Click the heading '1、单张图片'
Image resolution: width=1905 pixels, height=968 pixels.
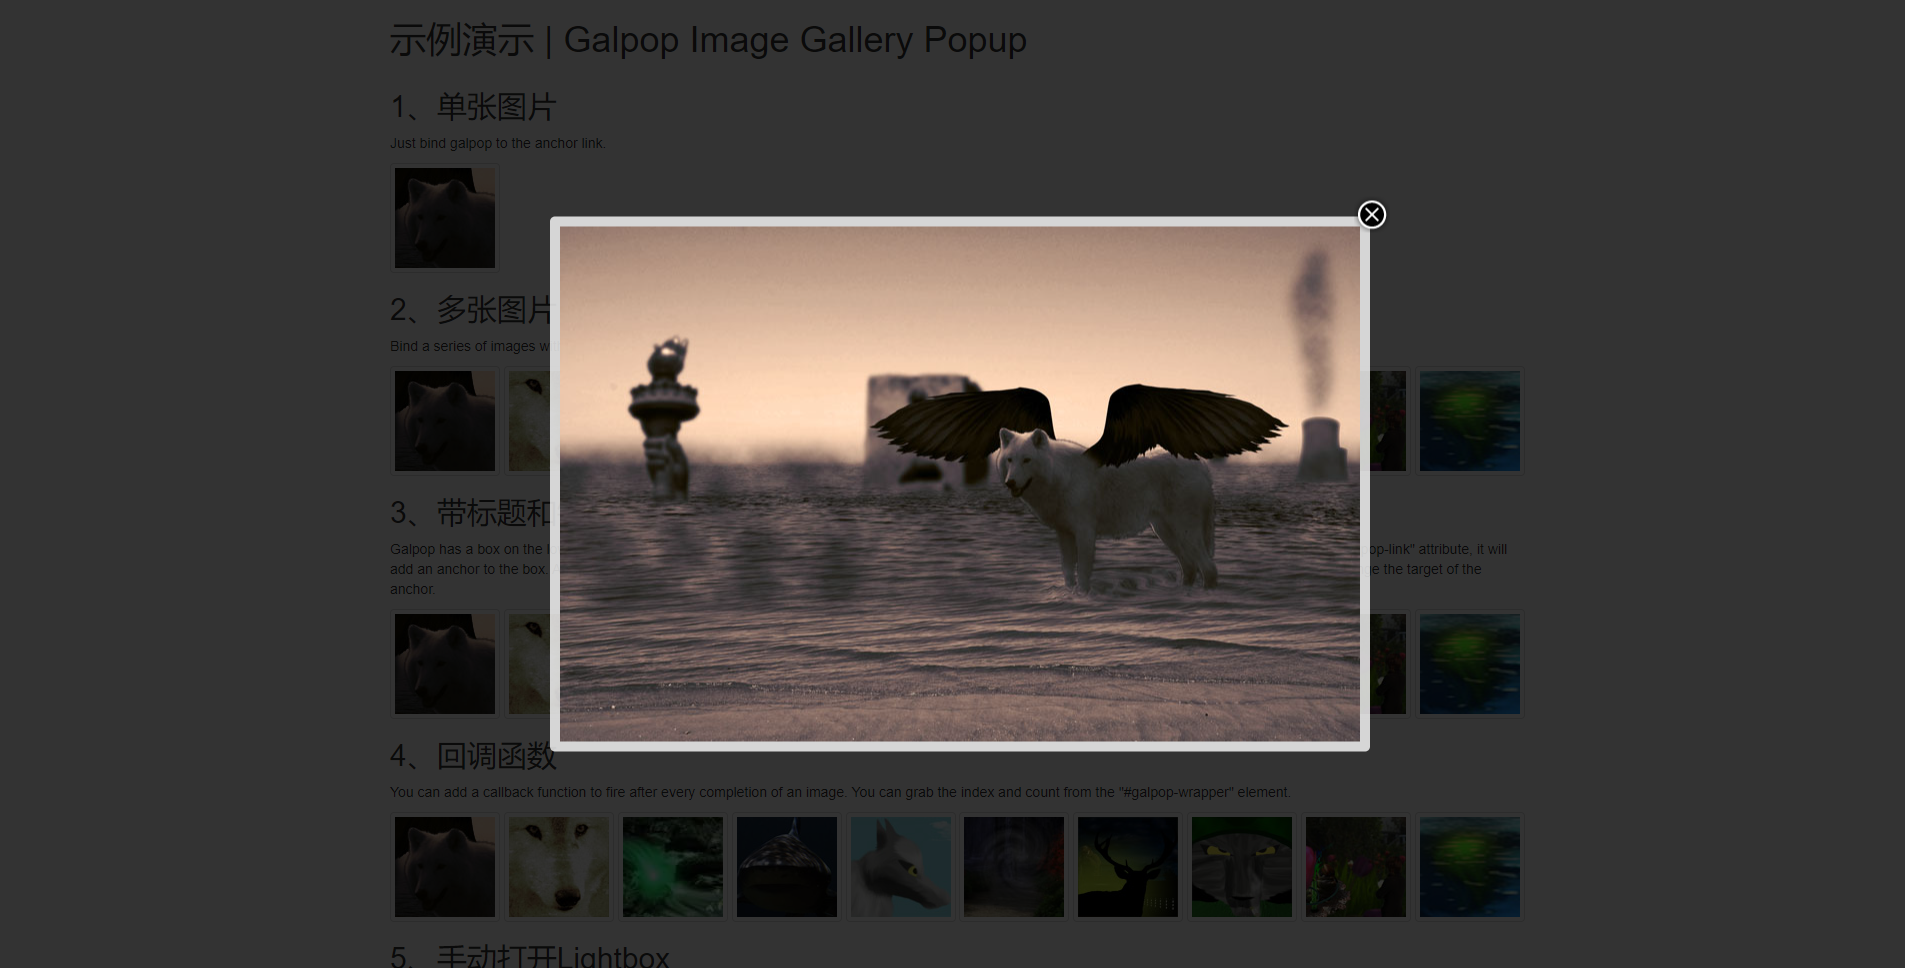[473, 107]
